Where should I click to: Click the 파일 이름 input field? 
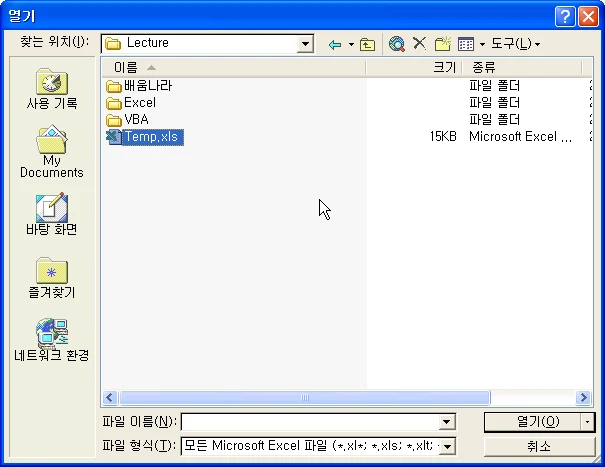pos(311,422)
